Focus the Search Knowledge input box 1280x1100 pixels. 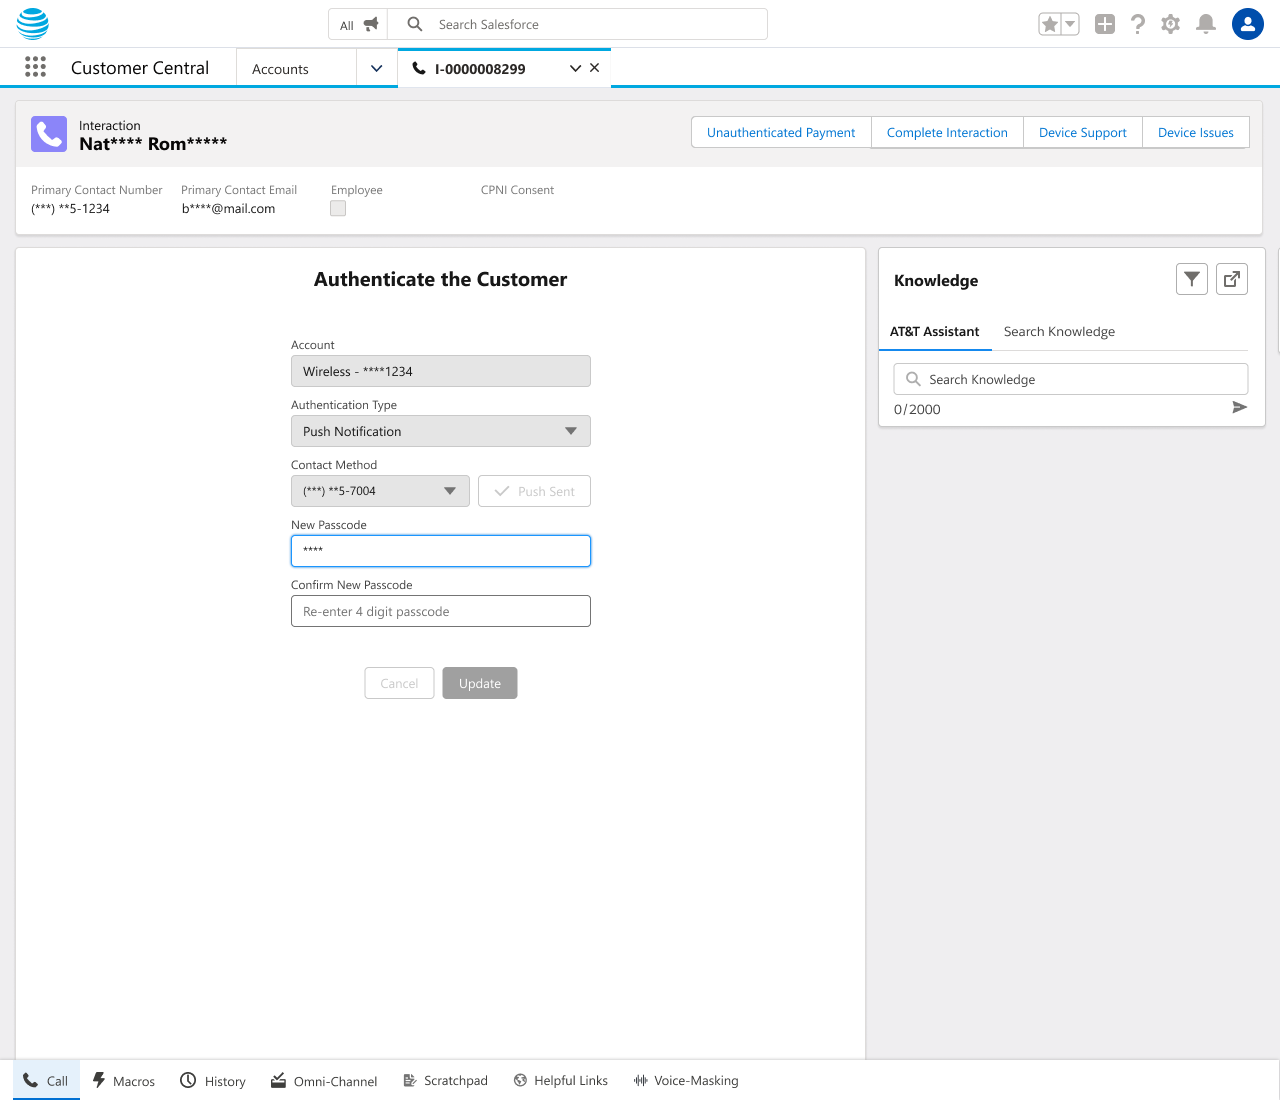point(1071,379)
